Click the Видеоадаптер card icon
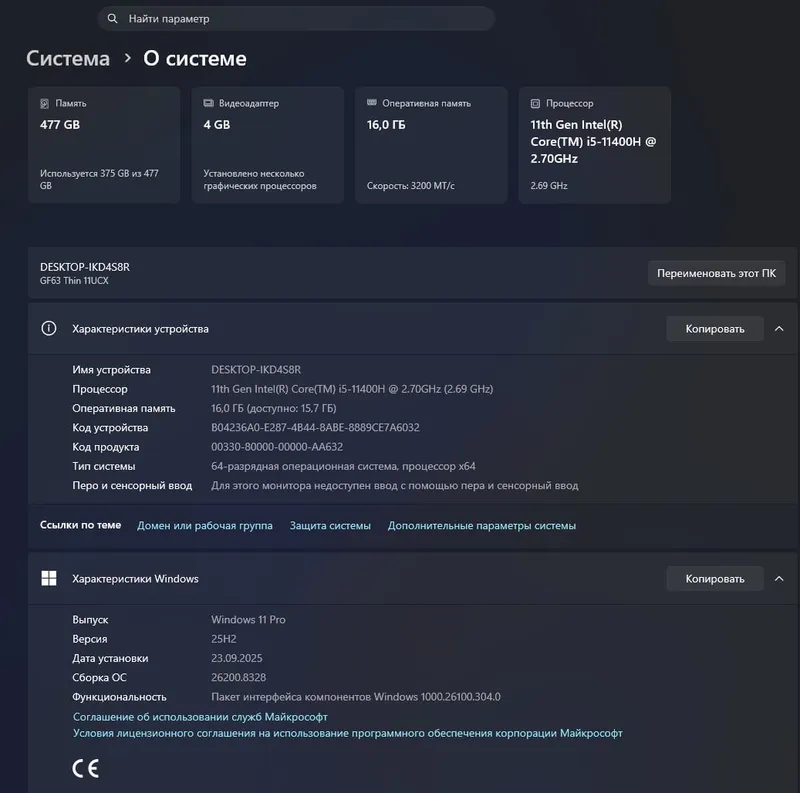Viewport: 800px width, 793px height. tap(208, 103)
